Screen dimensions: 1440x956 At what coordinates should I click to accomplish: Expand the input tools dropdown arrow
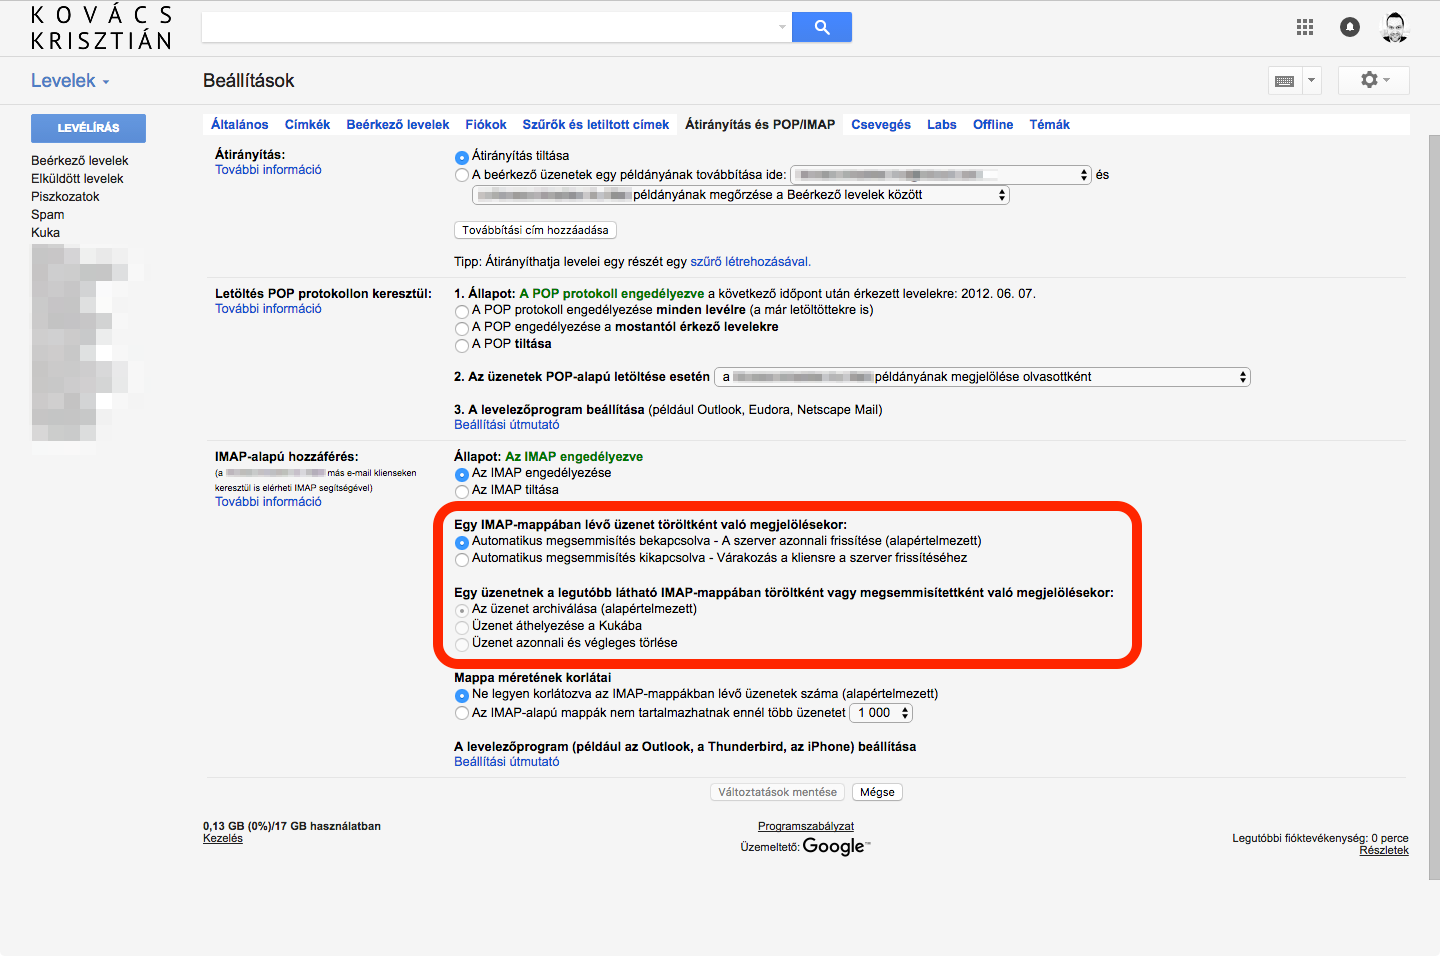[1311, 81]
